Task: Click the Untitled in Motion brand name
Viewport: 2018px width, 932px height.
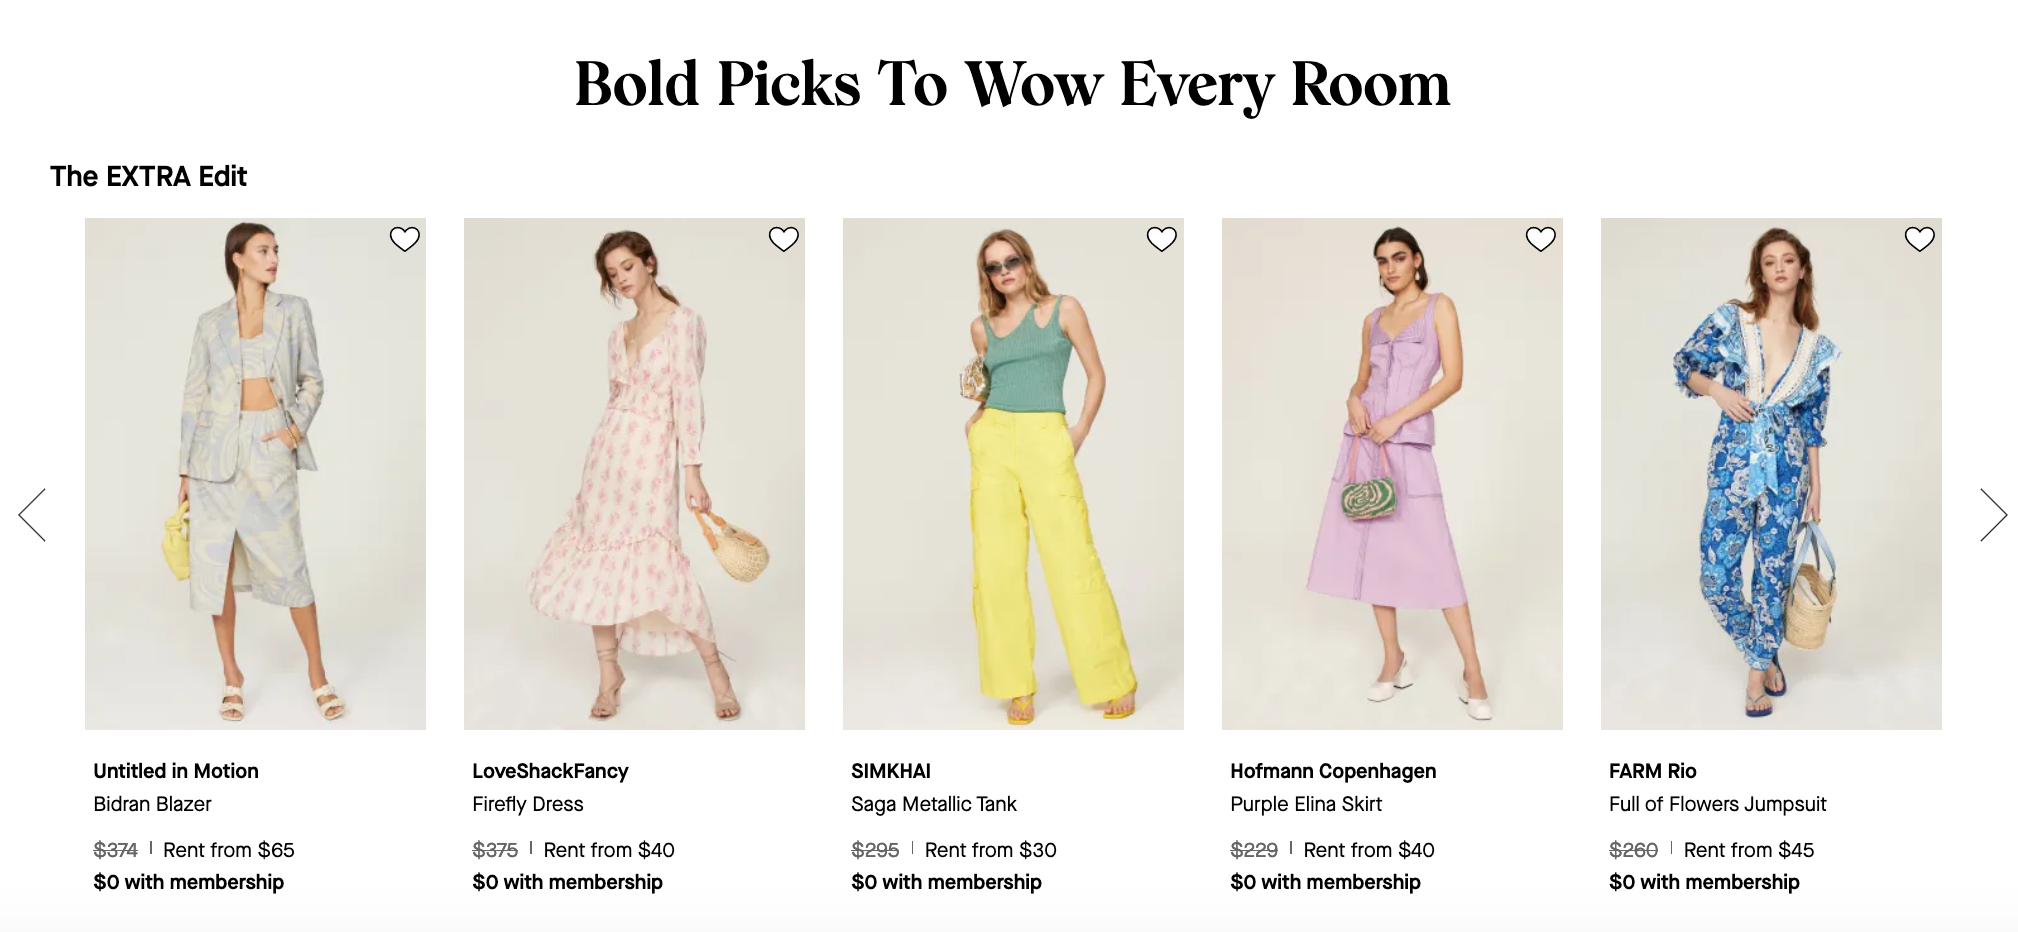Action: (x=176, y=771)
